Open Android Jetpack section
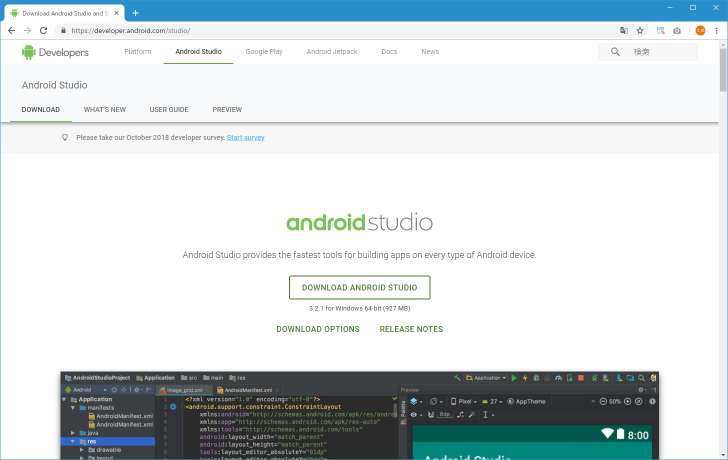 332,52
